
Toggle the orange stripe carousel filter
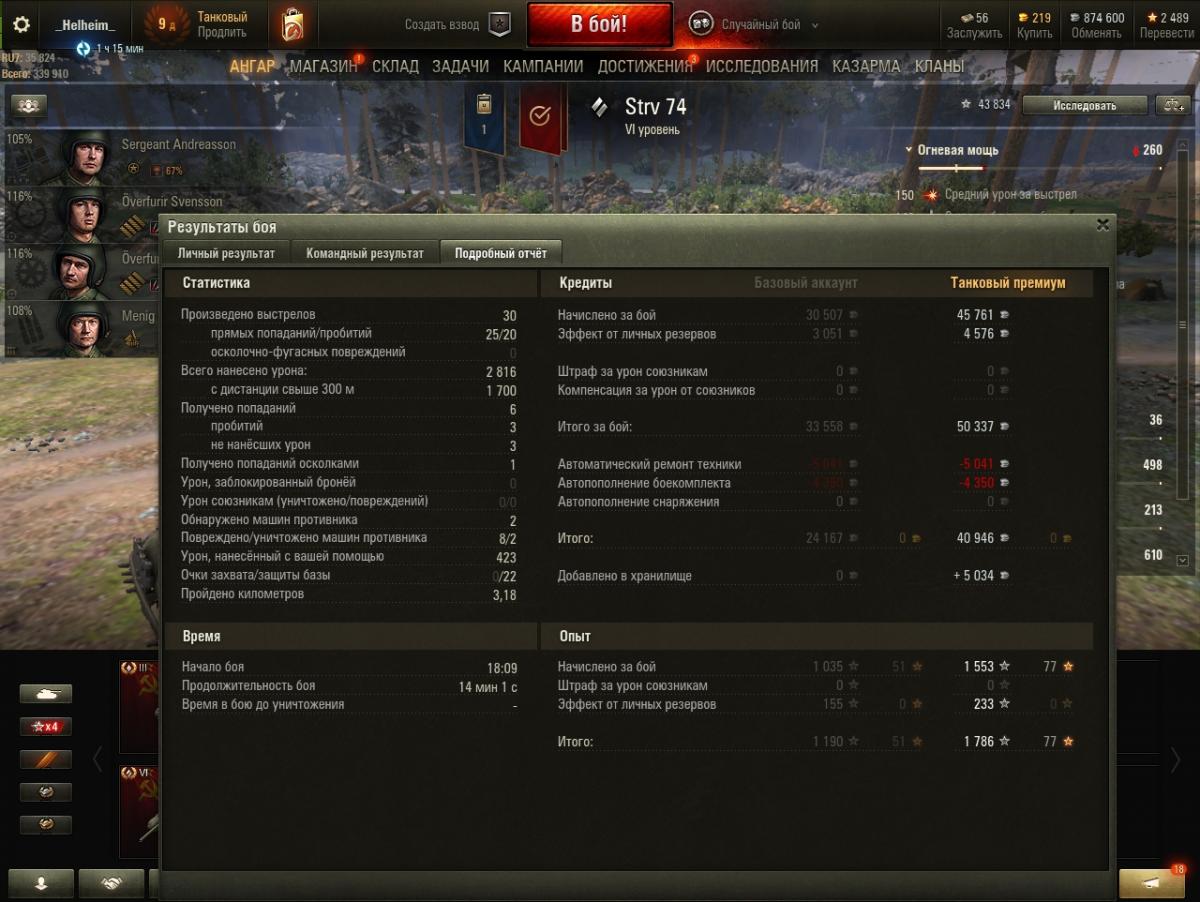(x=46, y=760)
